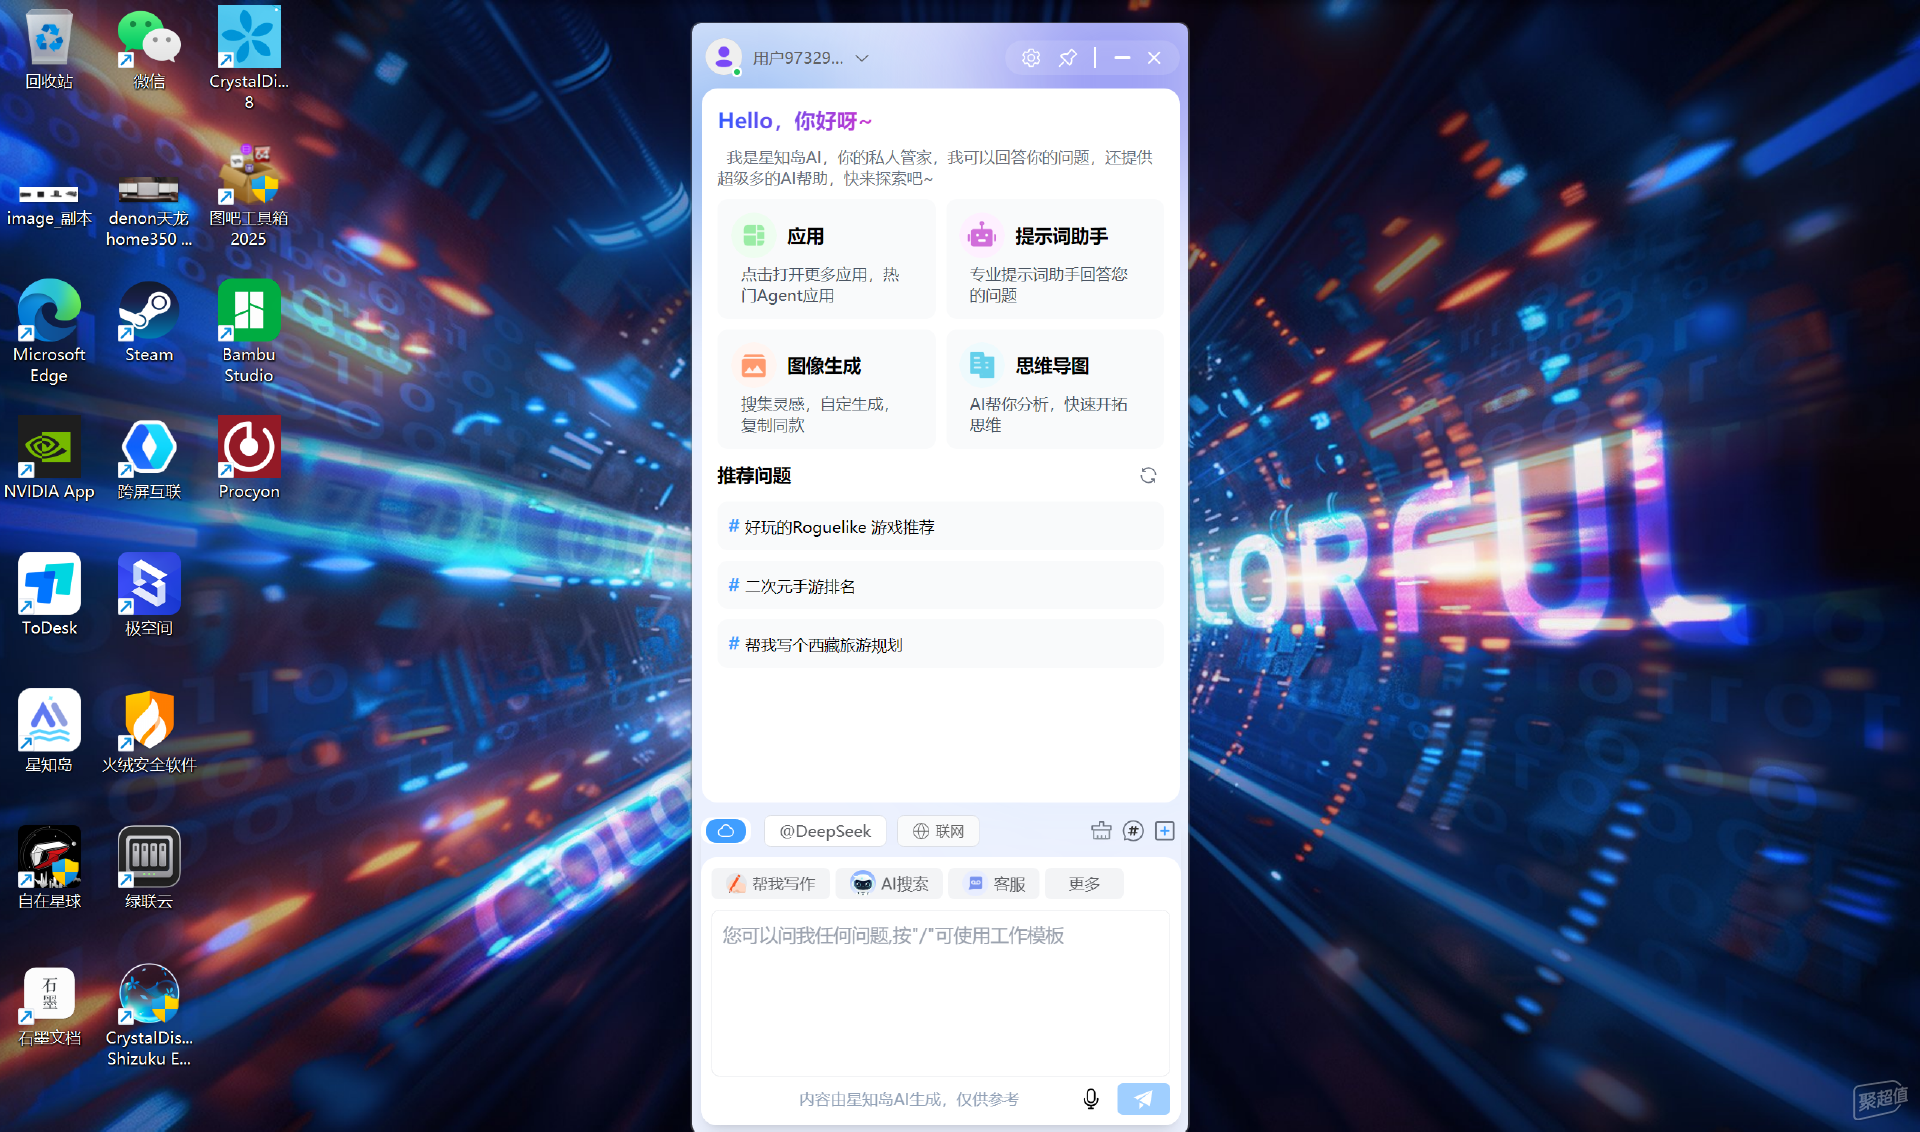1920x1132 pixels.
Task: Toggle 联网 web search
Action: tap(938, 831)
